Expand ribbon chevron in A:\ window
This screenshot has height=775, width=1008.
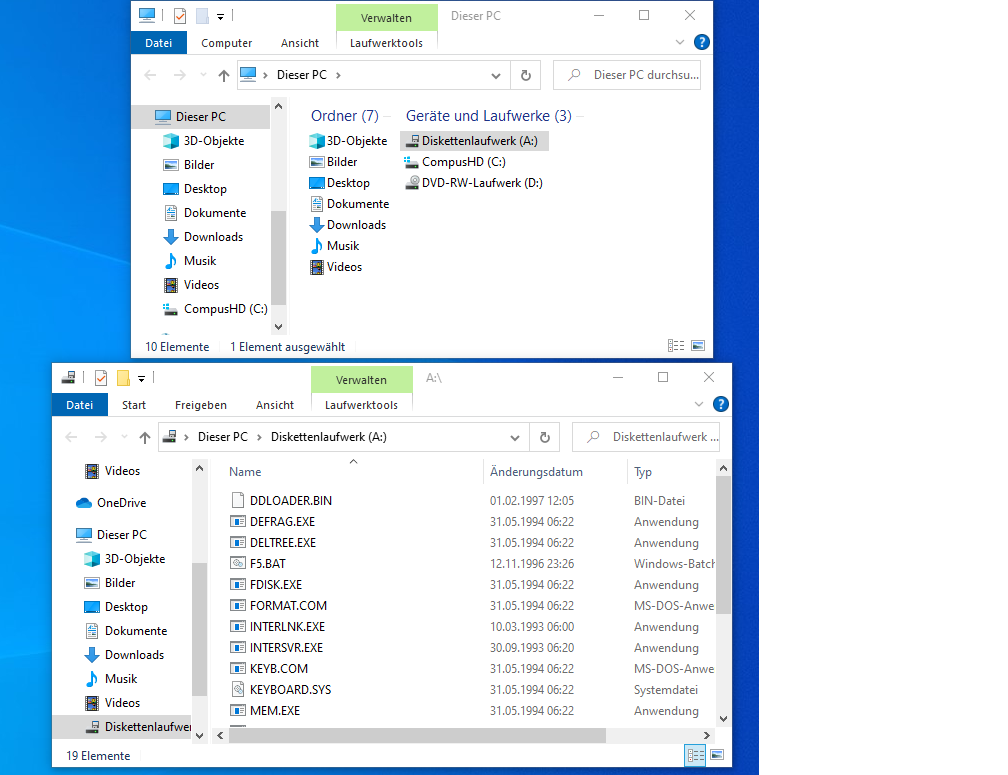pyautogui.click(x=699, y=404)
